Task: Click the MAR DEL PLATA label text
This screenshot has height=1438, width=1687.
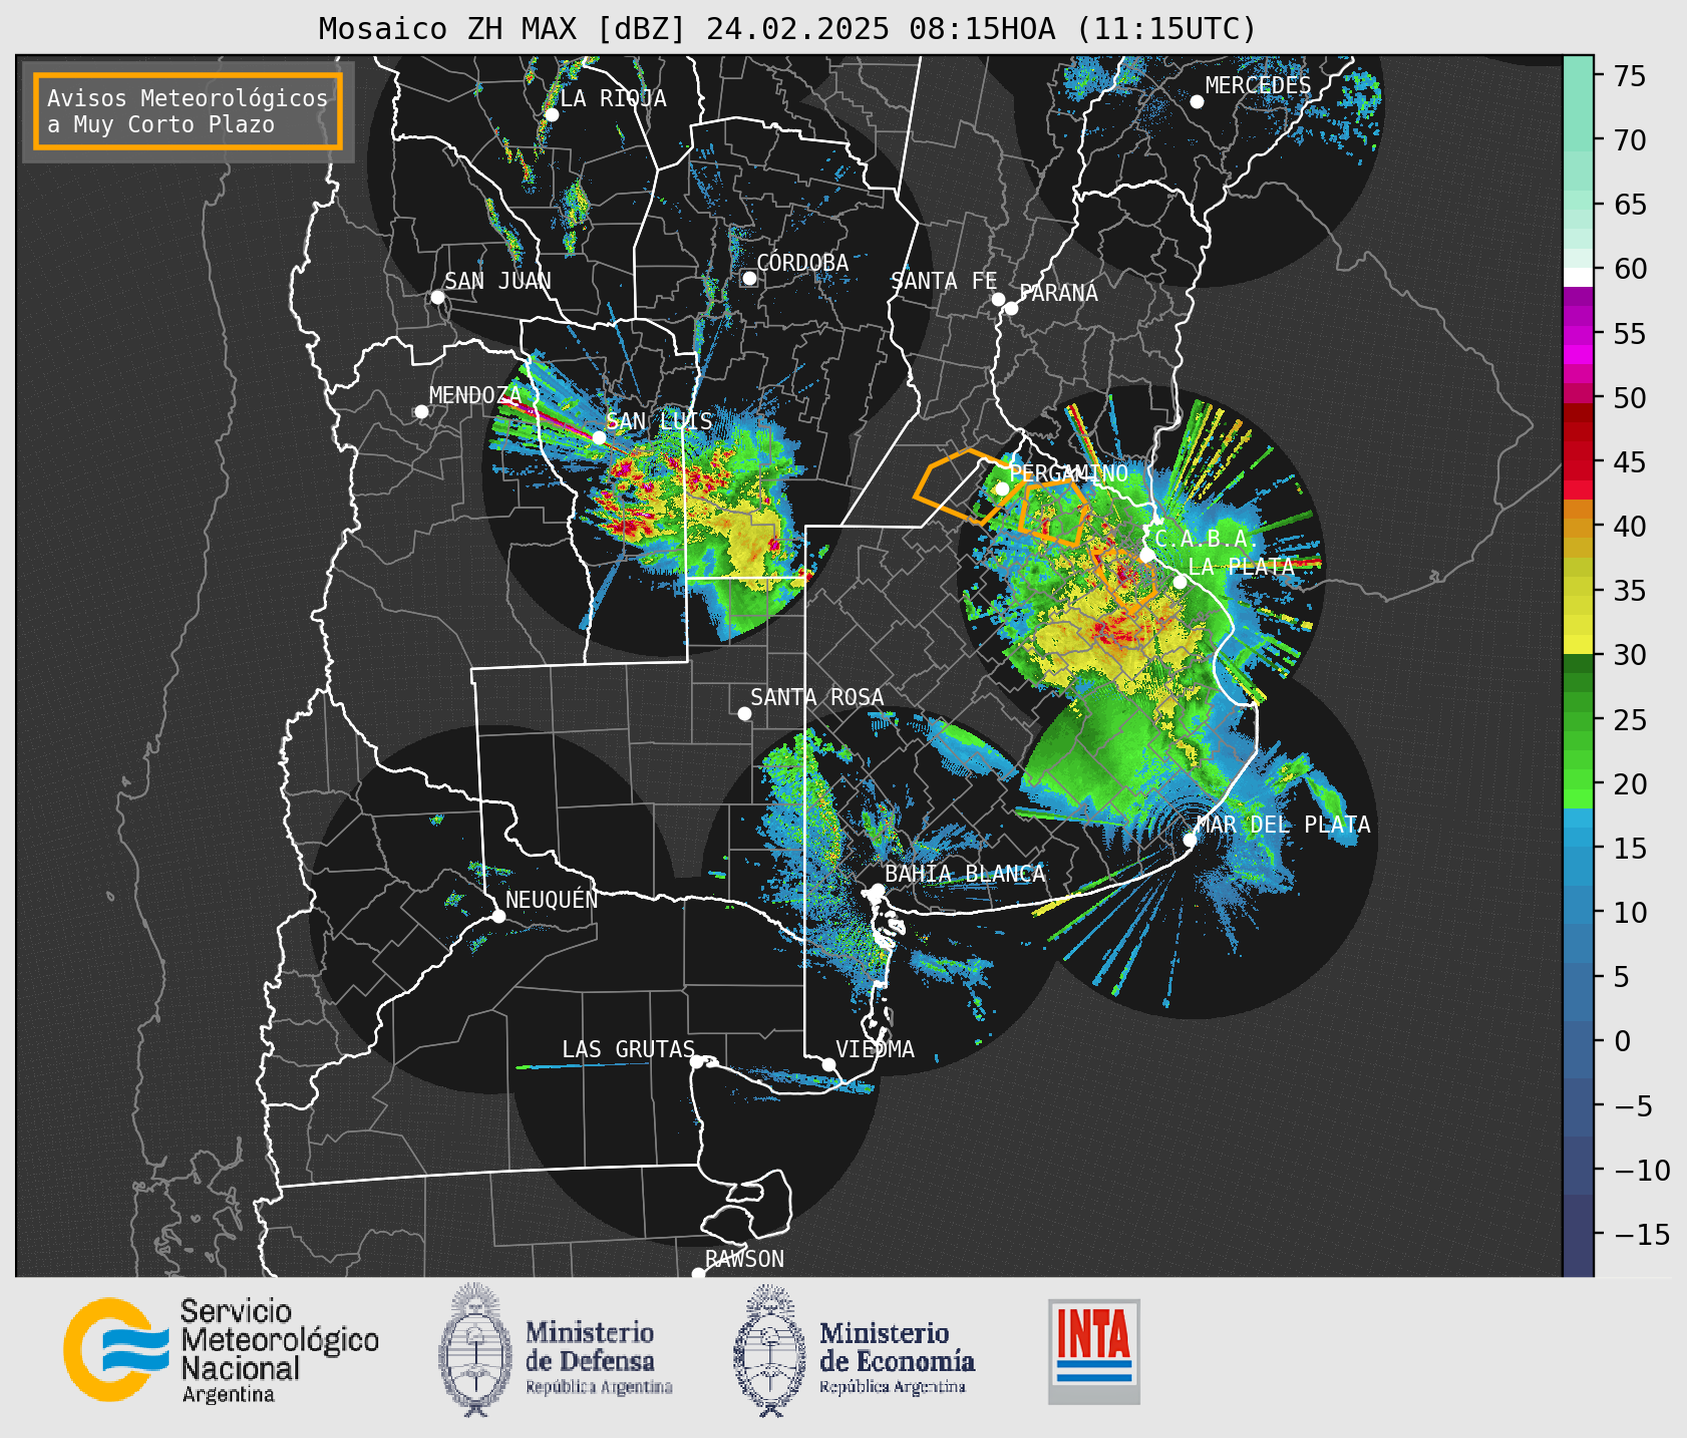Action: point(1284,825)
